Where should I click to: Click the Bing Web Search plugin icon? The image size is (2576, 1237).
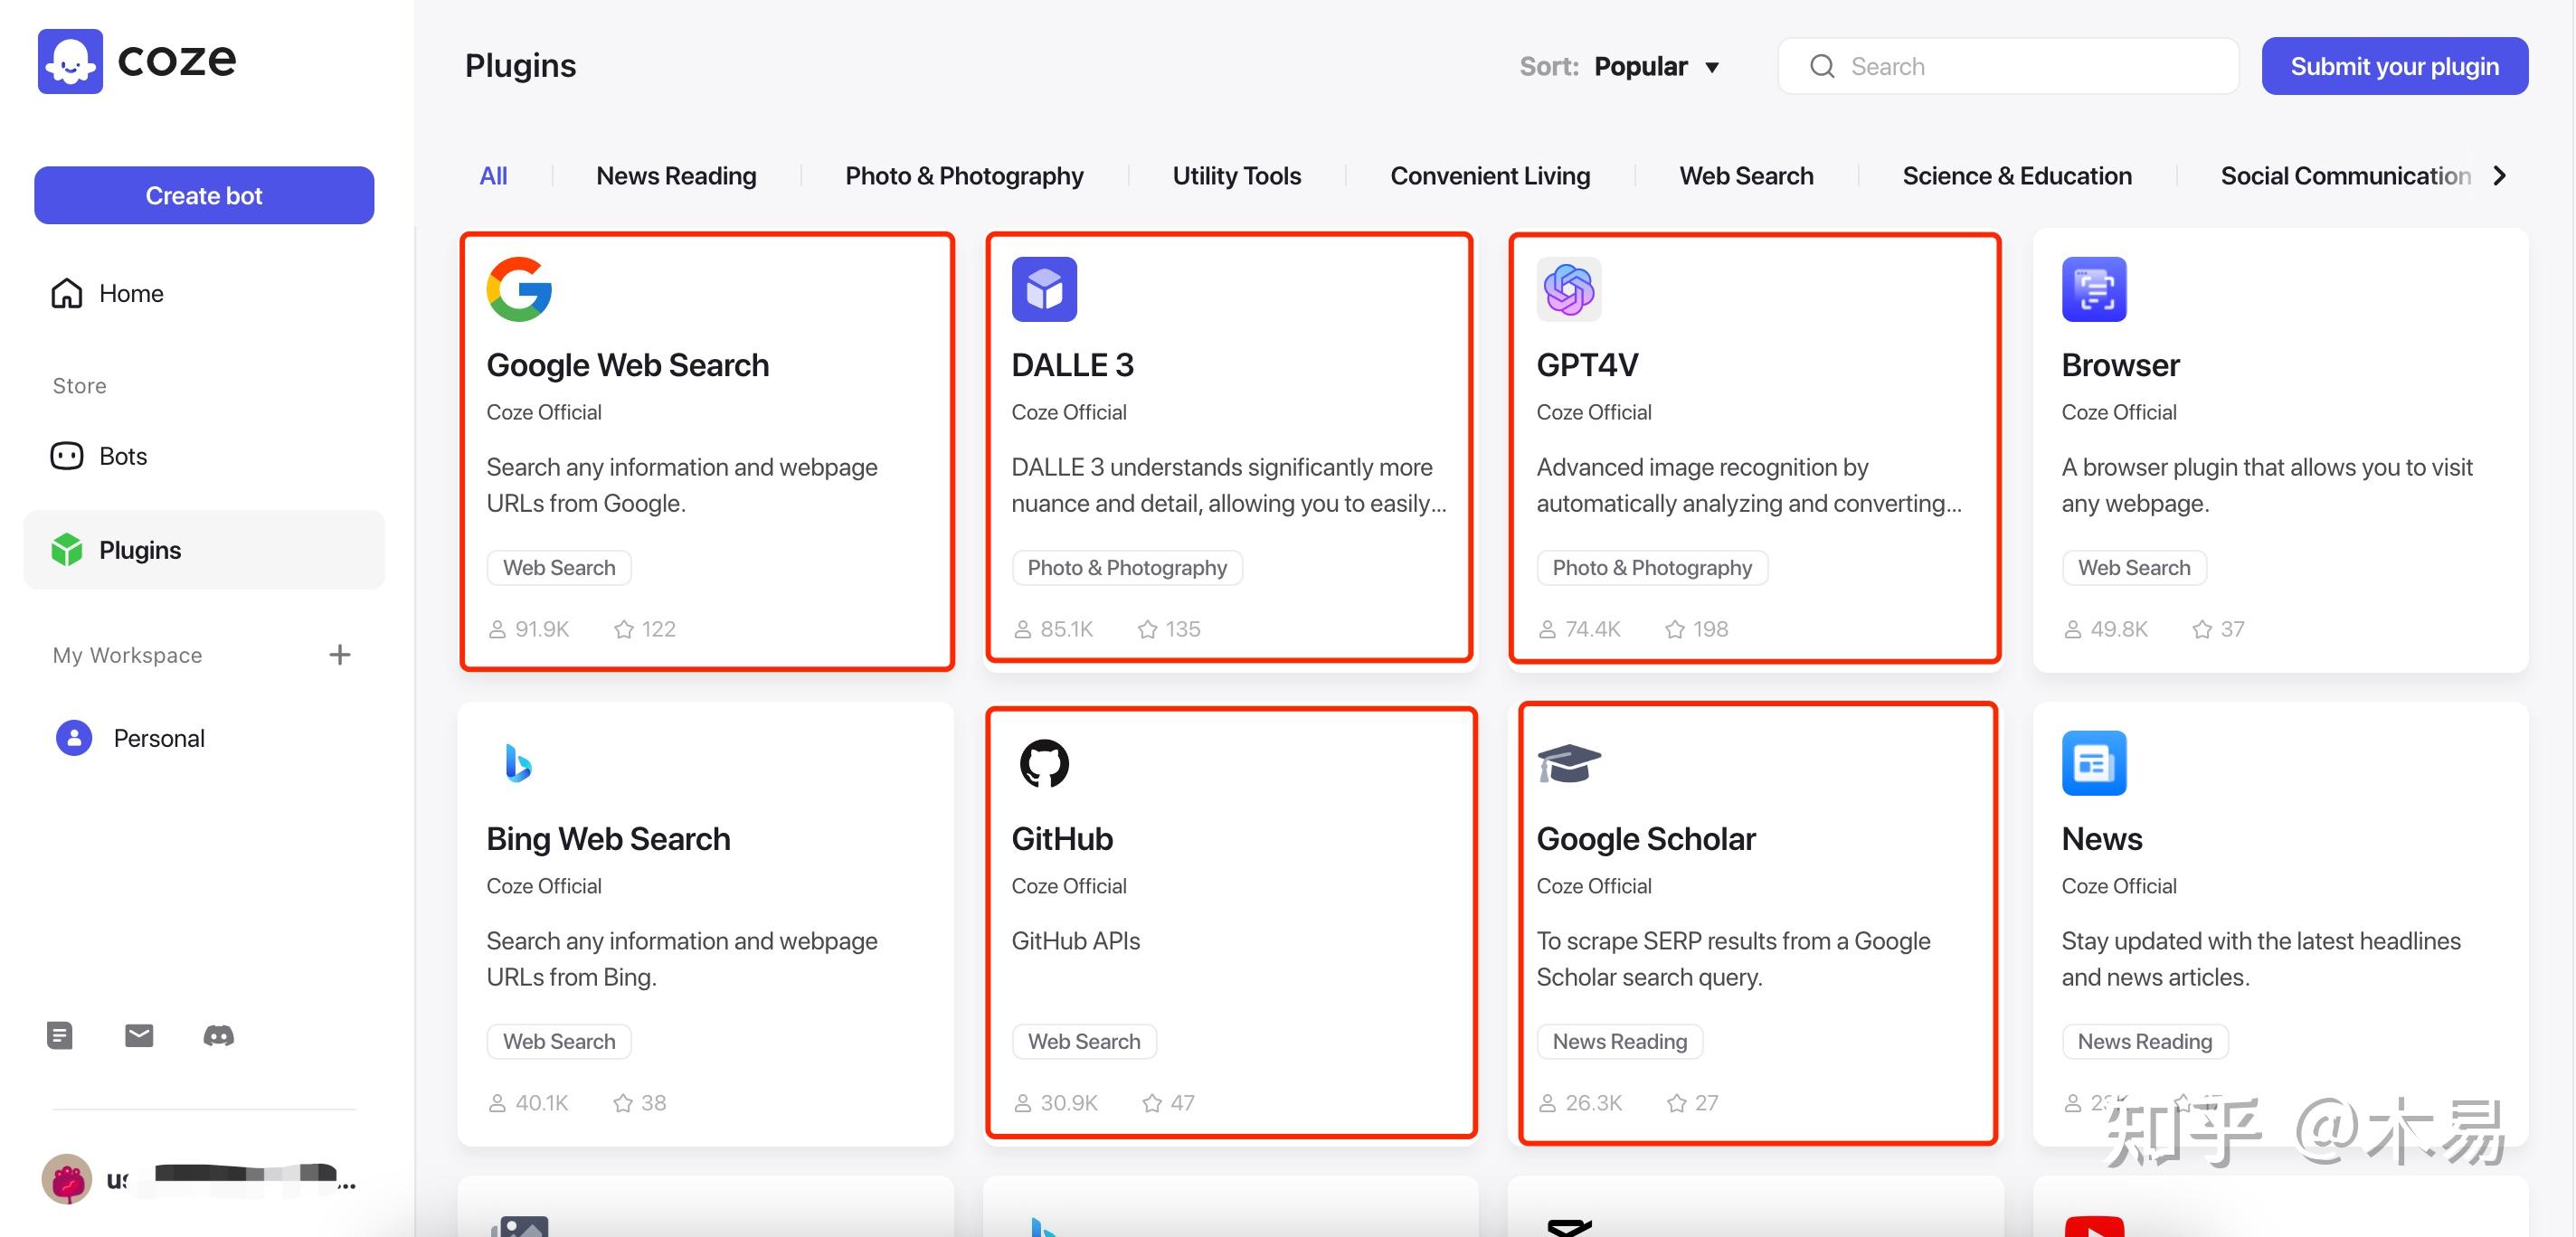coord(517,758)
